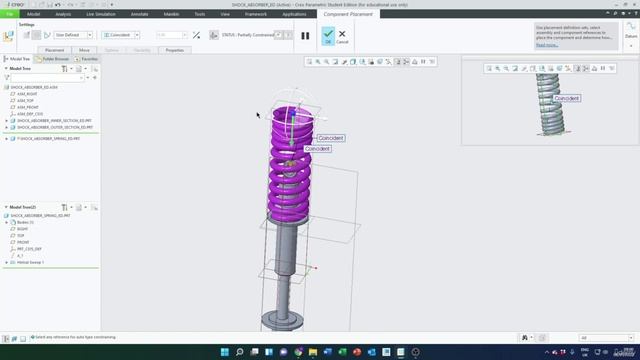Click the component placement icon at ribbon left
This screenshot has width=640, height=360.
pos(8,36)
